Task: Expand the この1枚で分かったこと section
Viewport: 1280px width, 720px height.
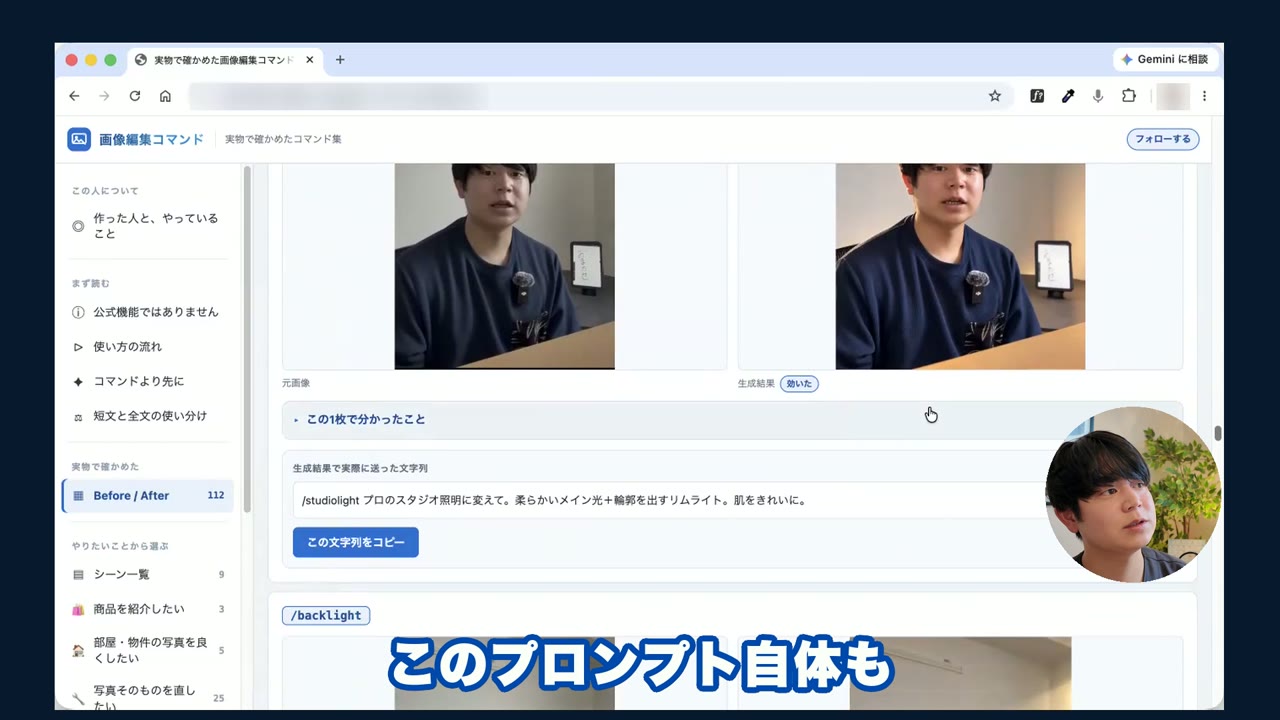Action: [x=732, y=420]
